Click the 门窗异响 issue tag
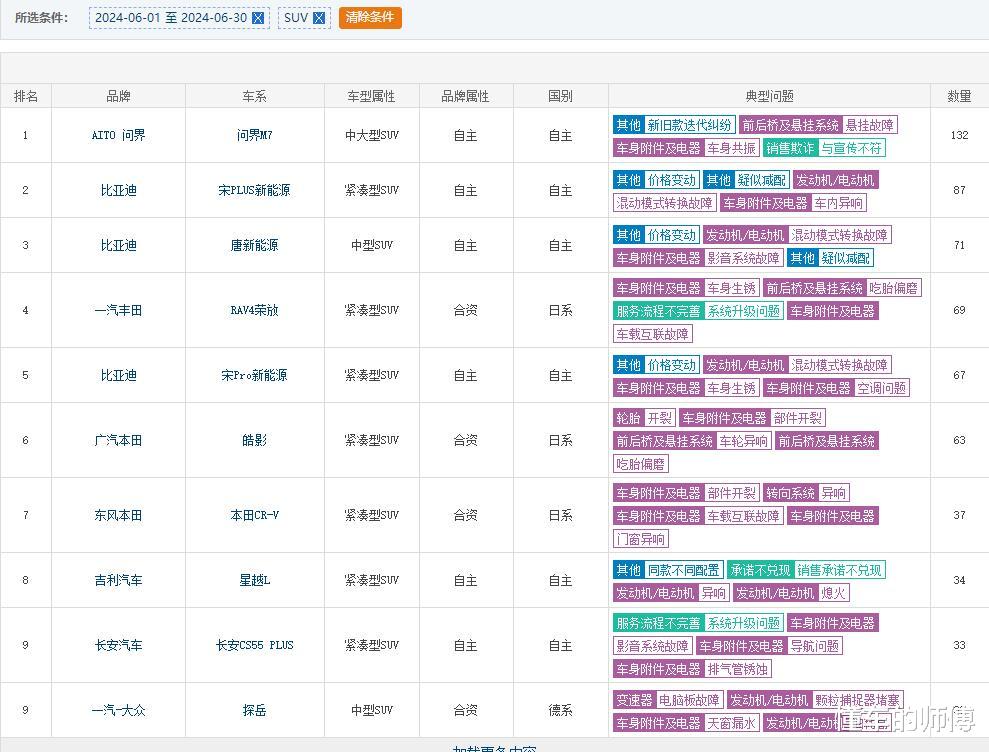989x752 pixels. point(641,539)
